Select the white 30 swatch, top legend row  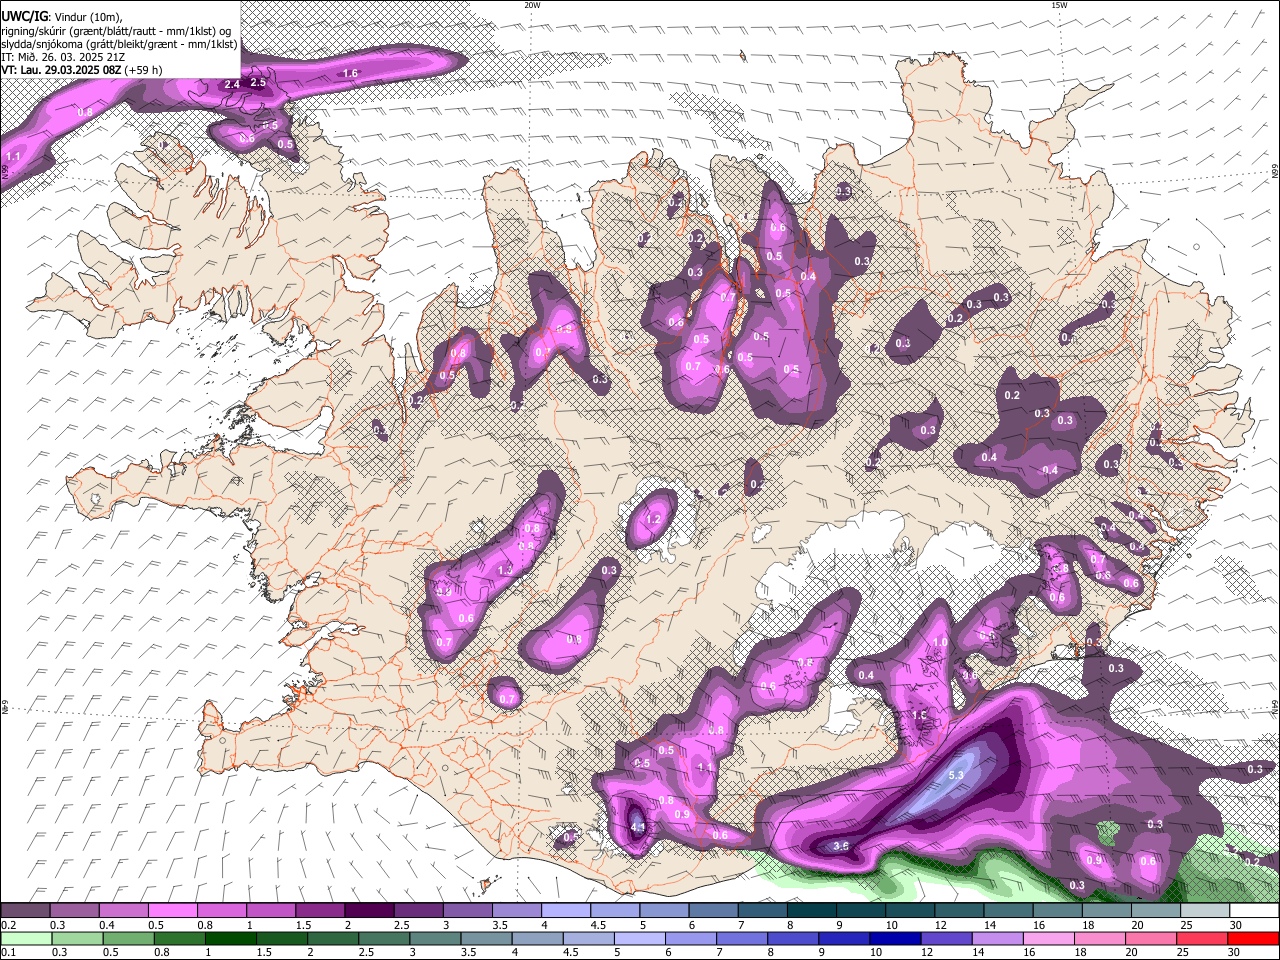click(1254, 911)
